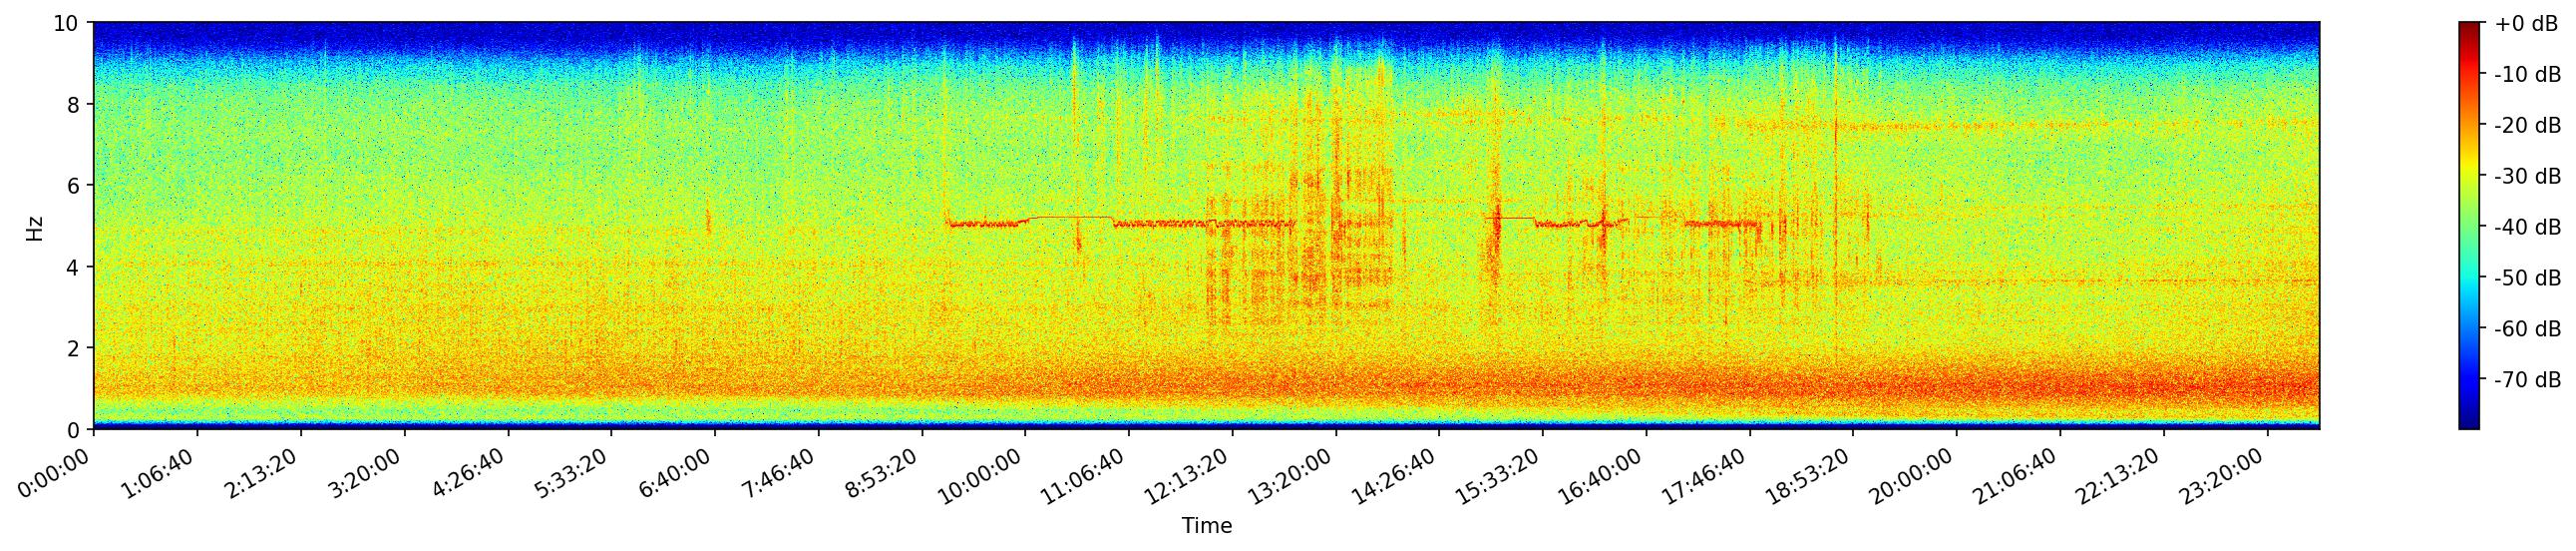This screenshot has width=2576, height=551.
Task: Click the -40 dB colorbar label
Action: [2527, 227]
